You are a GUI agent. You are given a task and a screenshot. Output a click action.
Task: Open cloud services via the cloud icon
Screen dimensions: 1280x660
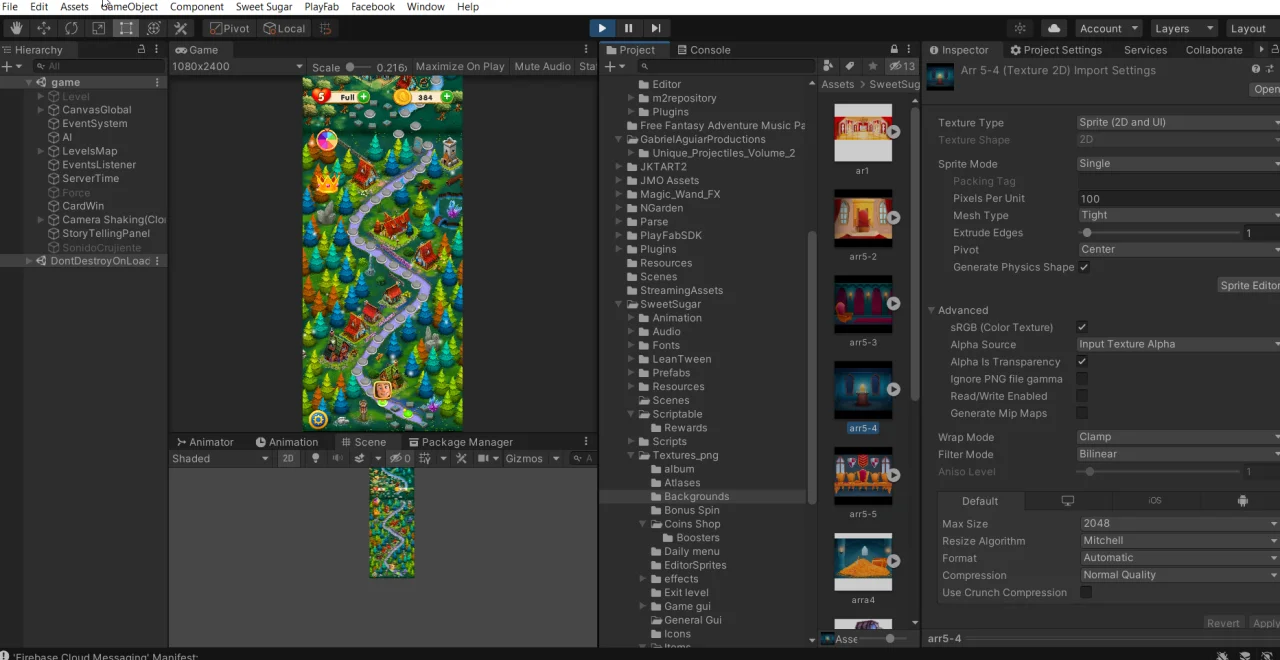1054,29
